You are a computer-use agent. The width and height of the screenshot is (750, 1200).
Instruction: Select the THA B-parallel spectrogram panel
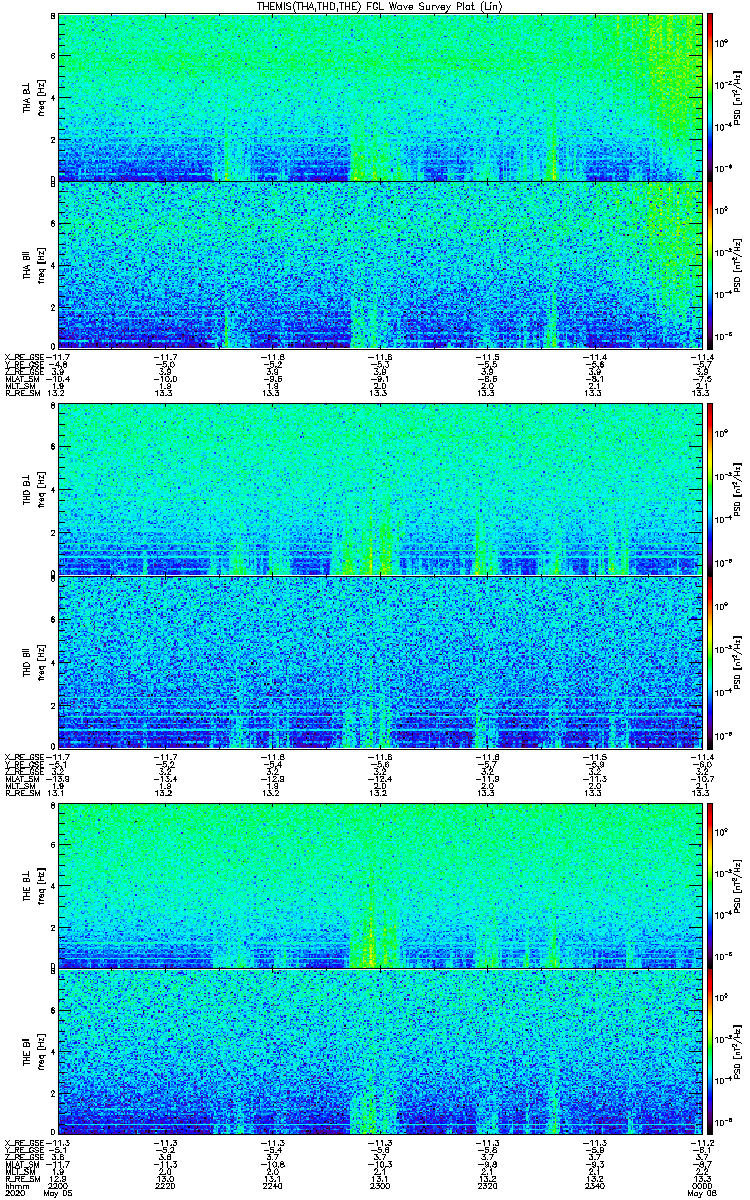pos(380,265)
